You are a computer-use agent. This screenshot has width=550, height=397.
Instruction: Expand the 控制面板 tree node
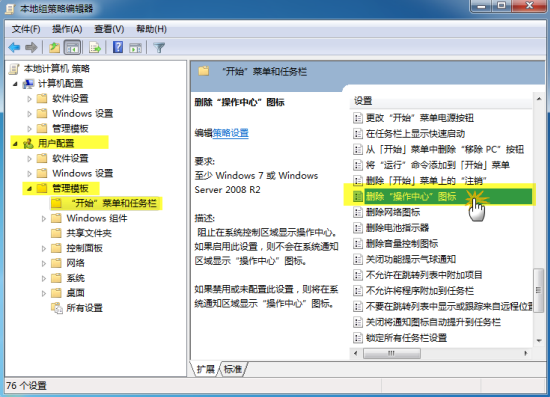point(44,248)
